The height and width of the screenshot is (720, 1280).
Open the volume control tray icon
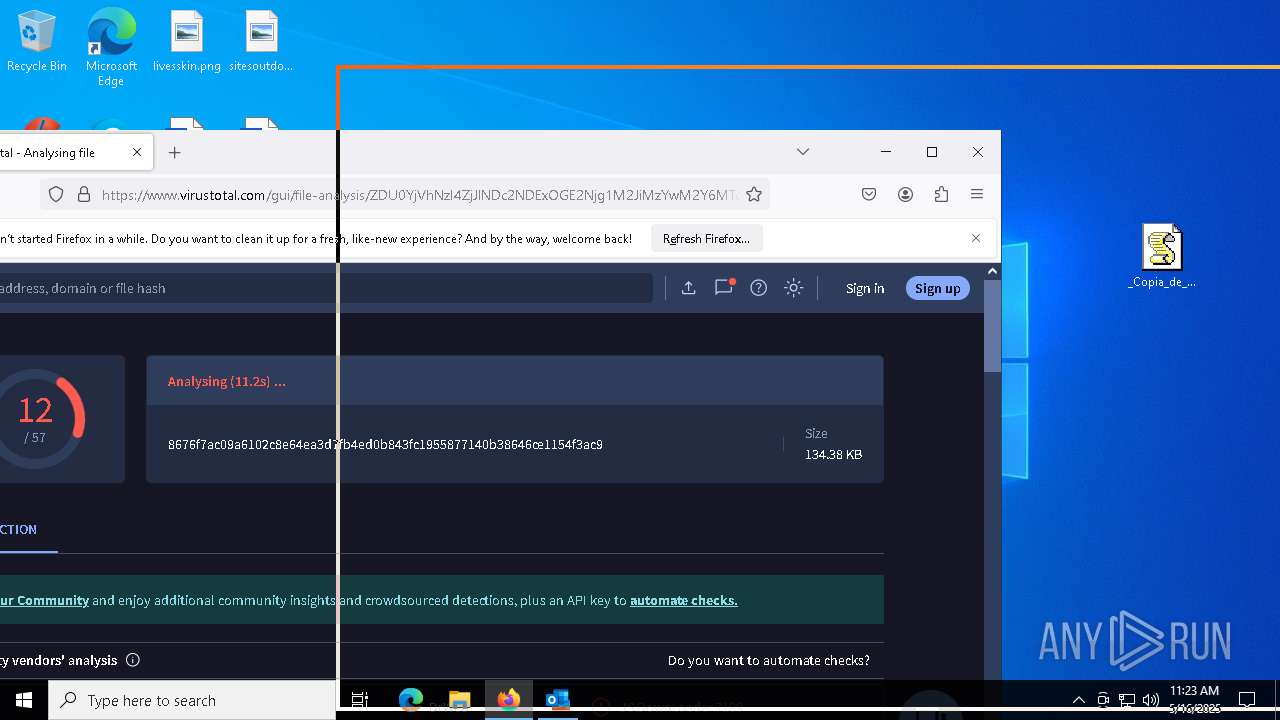point(1151,700)
